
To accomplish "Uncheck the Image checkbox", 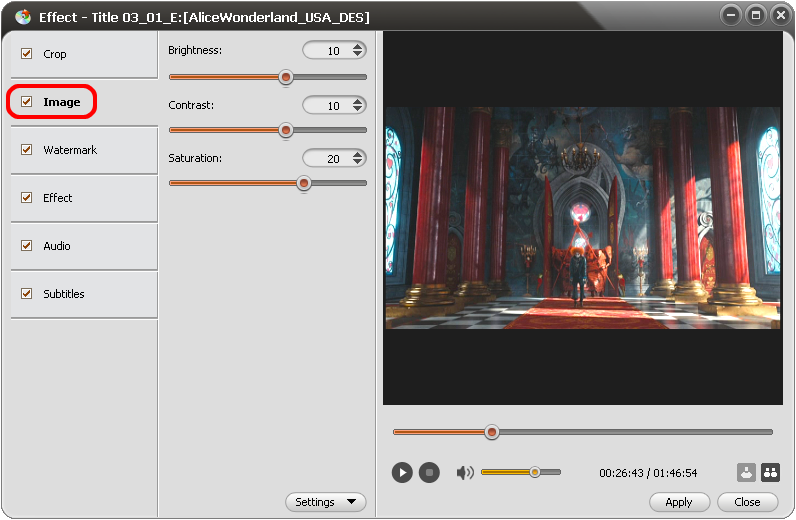I will (x=26, y=102).
